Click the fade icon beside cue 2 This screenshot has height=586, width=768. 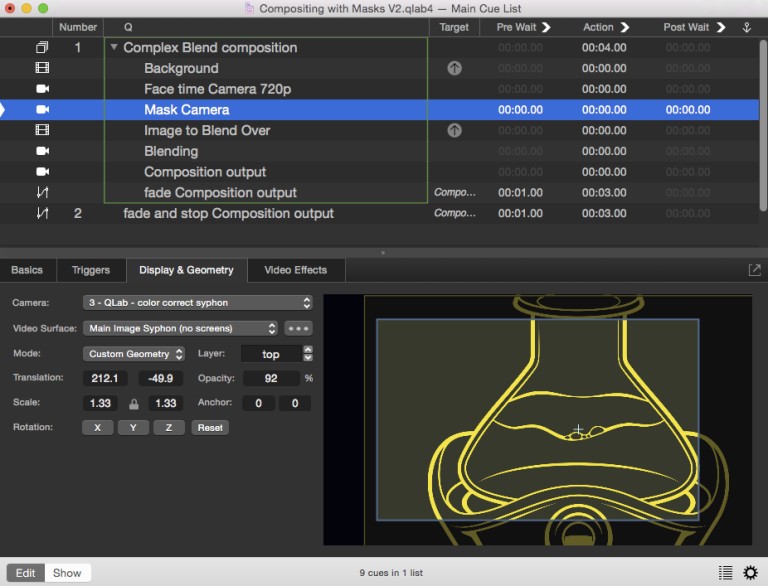42,214
